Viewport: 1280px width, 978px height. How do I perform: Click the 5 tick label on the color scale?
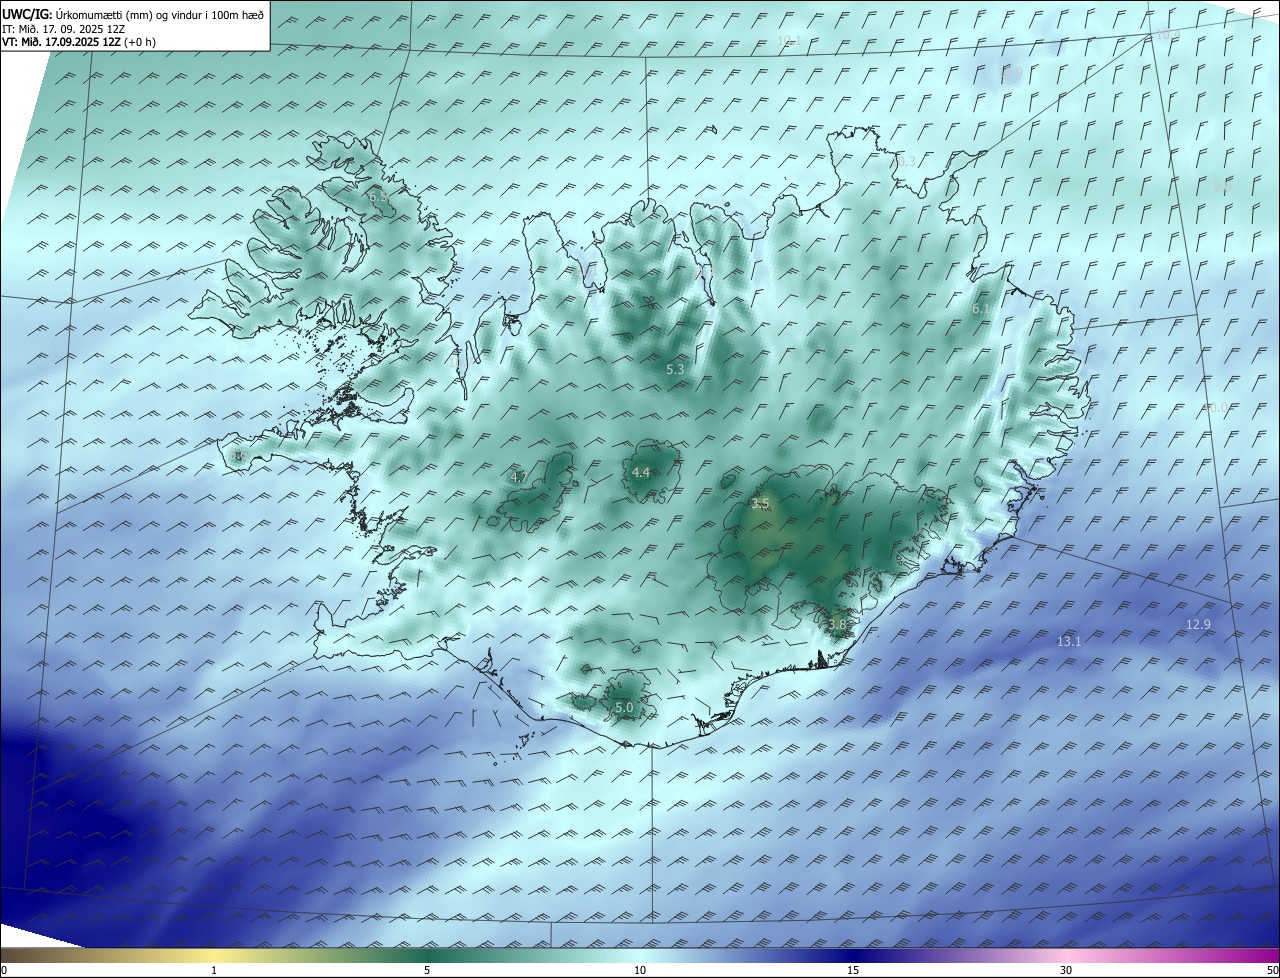coord(427,970)
